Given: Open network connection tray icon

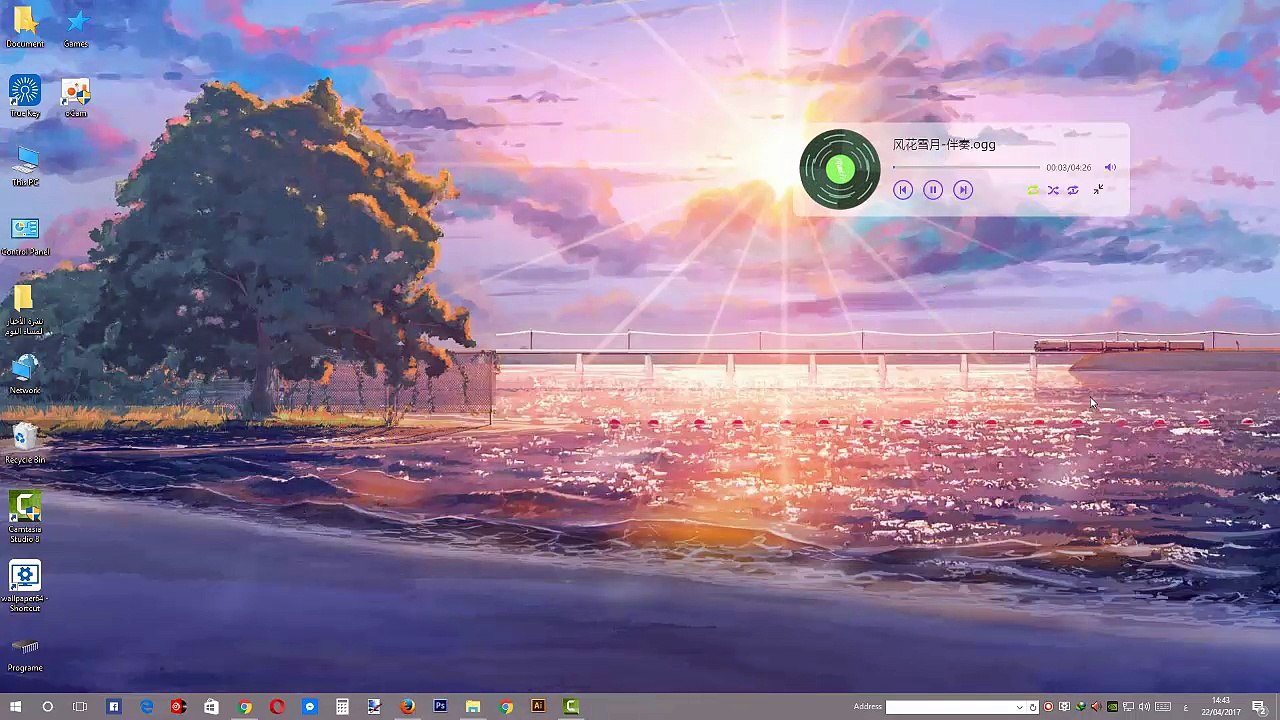Looking at the screenshot, I should [1128, 707].
